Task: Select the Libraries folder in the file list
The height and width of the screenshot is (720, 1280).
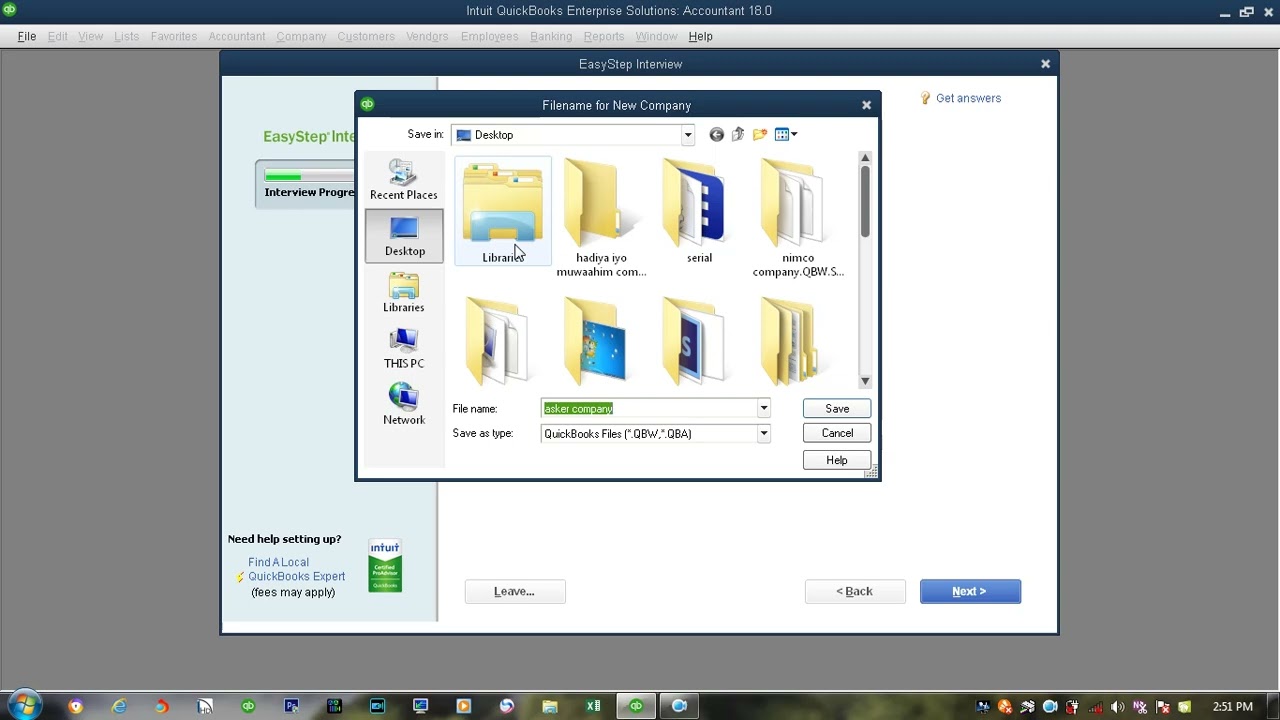Action: click(503, 212)
